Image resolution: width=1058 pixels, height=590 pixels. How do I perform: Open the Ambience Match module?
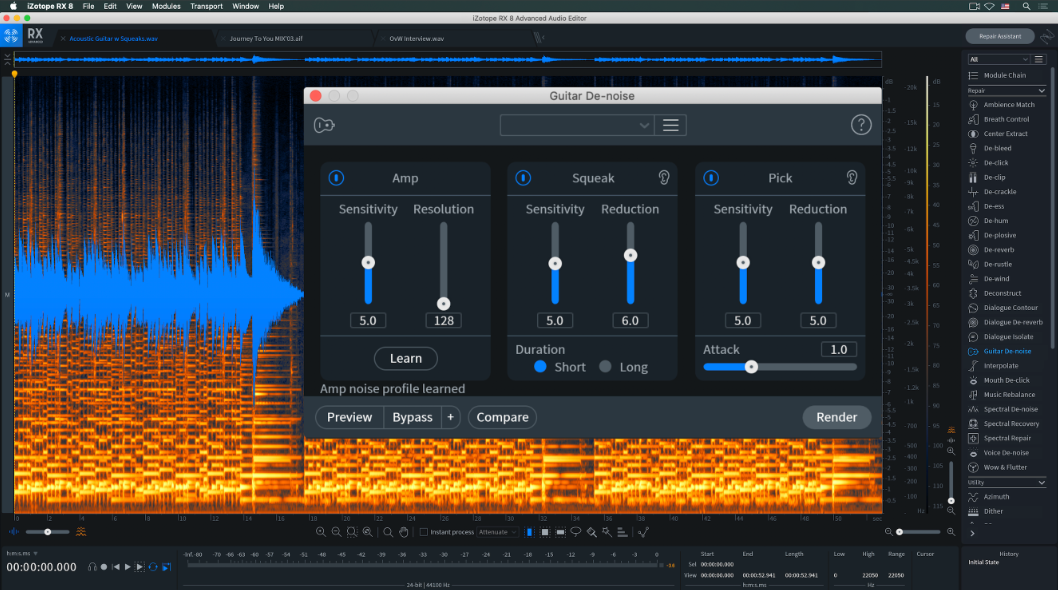point(1009,105)
